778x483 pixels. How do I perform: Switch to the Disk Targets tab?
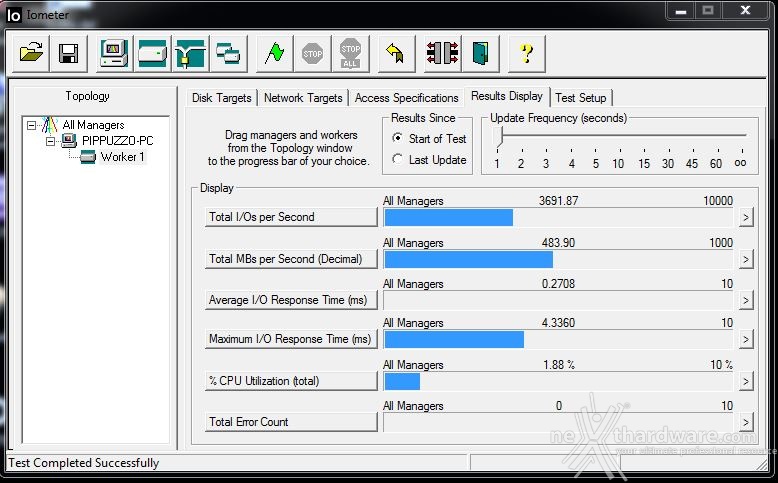click(221, 98)
